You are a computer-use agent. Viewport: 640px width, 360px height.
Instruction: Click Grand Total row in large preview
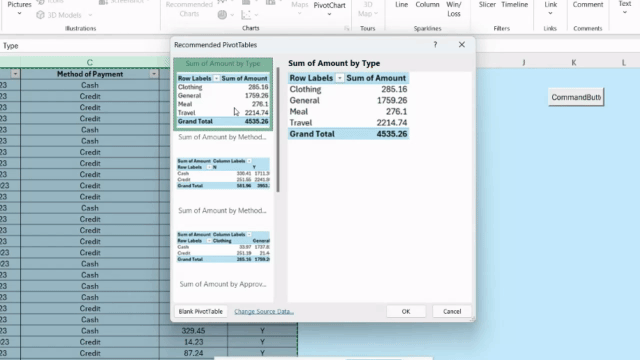tap(348, 134)
